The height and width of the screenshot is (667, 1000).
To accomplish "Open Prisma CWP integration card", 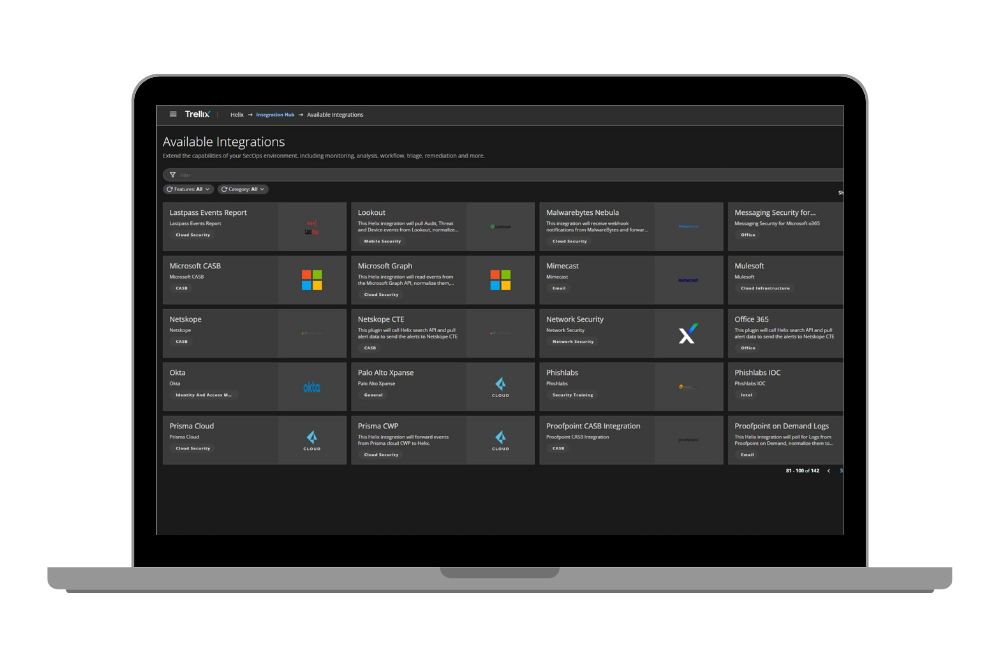I will 443,441.
